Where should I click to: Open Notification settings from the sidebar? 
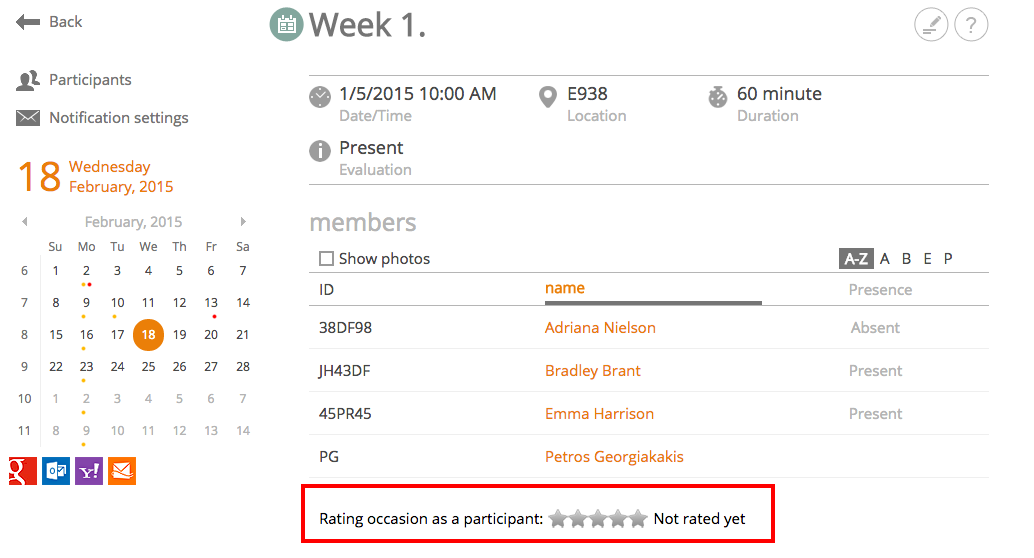click(118, 118)
